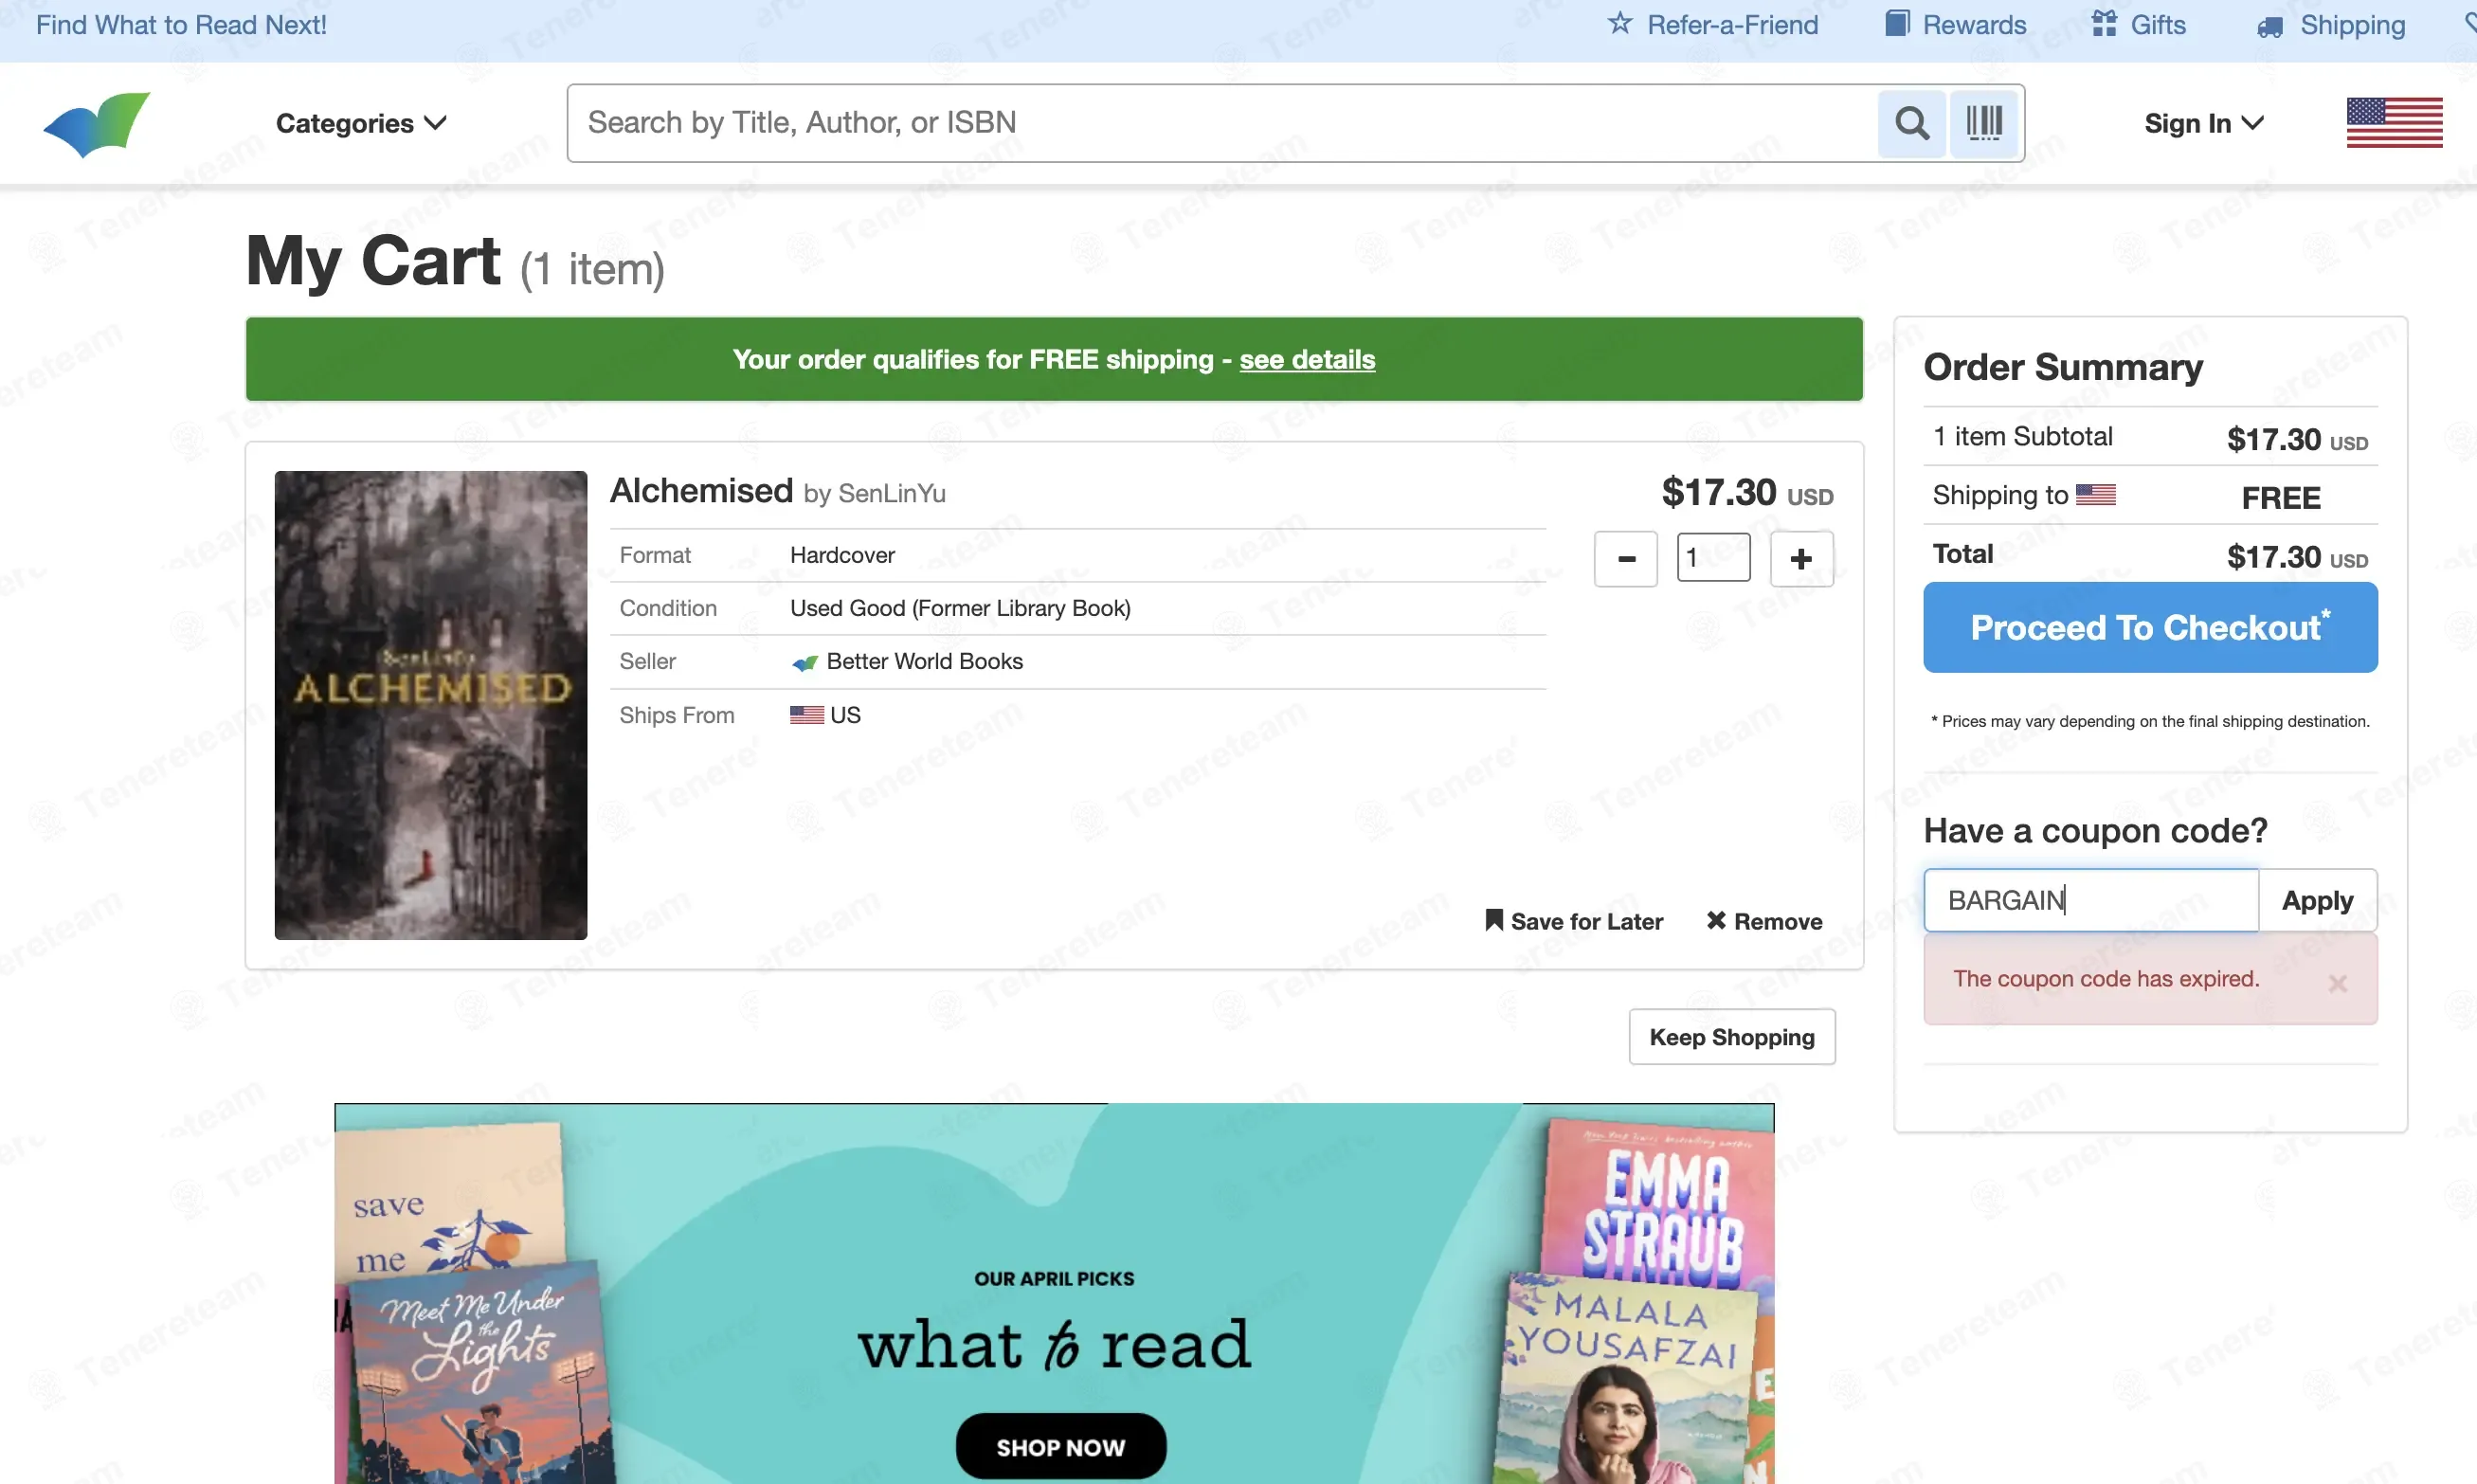
Task: Click the 'Hardcover' format text
Action: [842, 555]
